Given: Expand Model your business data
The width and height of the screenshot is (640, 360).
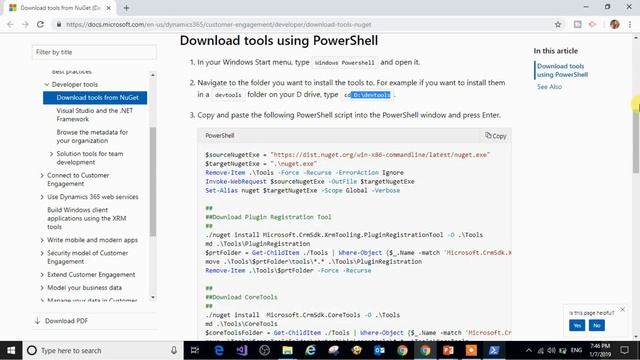Looking at the screenshot, I should pos(42,288).
